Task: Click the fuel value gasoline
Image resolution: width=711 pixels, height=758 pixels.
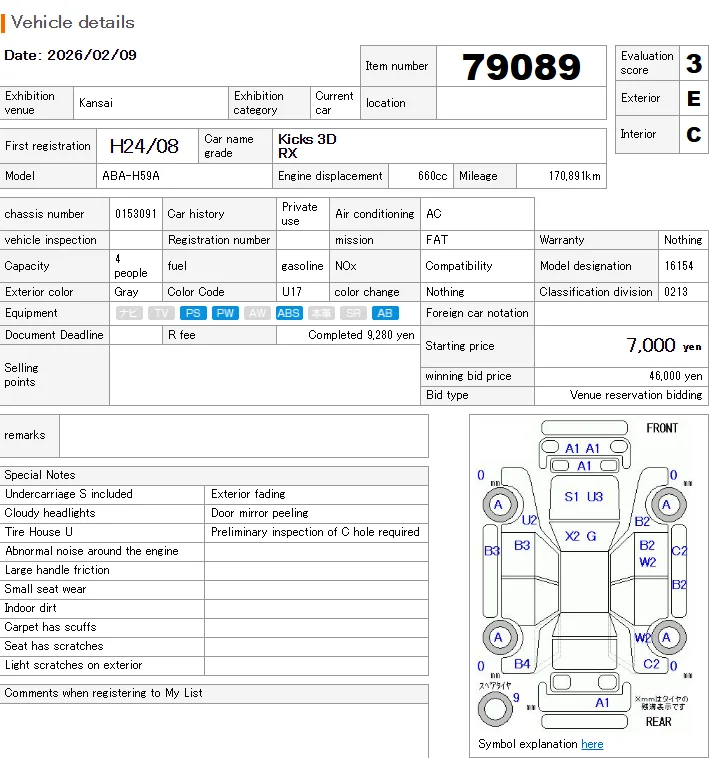Action: 302,266
